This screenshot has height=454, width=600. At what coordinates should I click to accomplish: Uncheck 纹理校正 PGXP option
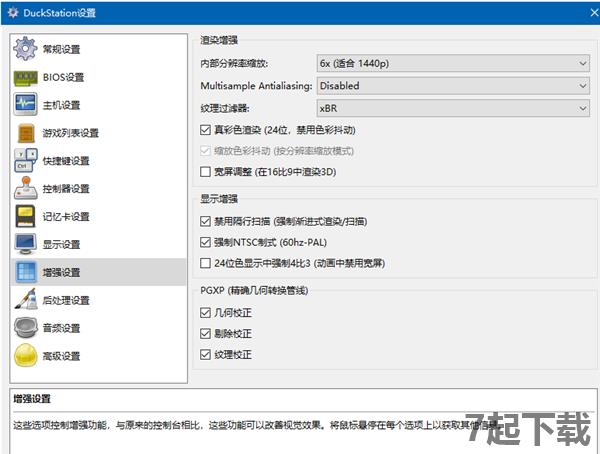click(x=205, y=354)
